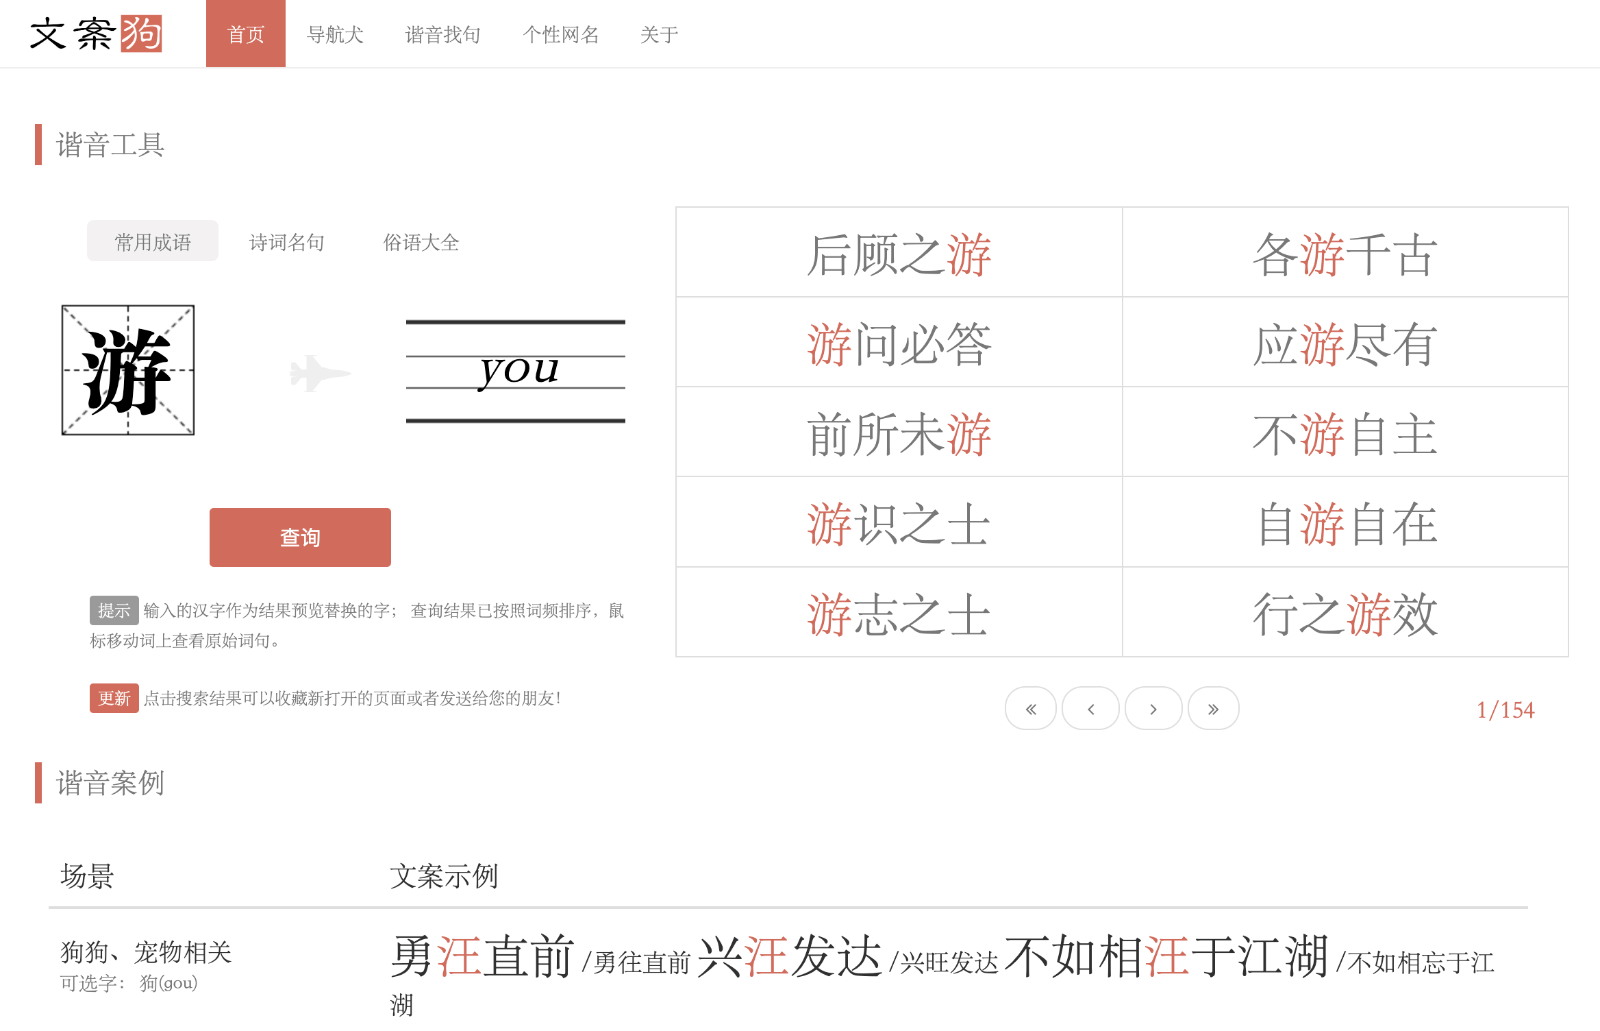Click the 文案狗 site logo
Viewport: 1600px width, 1031px height.
click(x=96, y=34)
